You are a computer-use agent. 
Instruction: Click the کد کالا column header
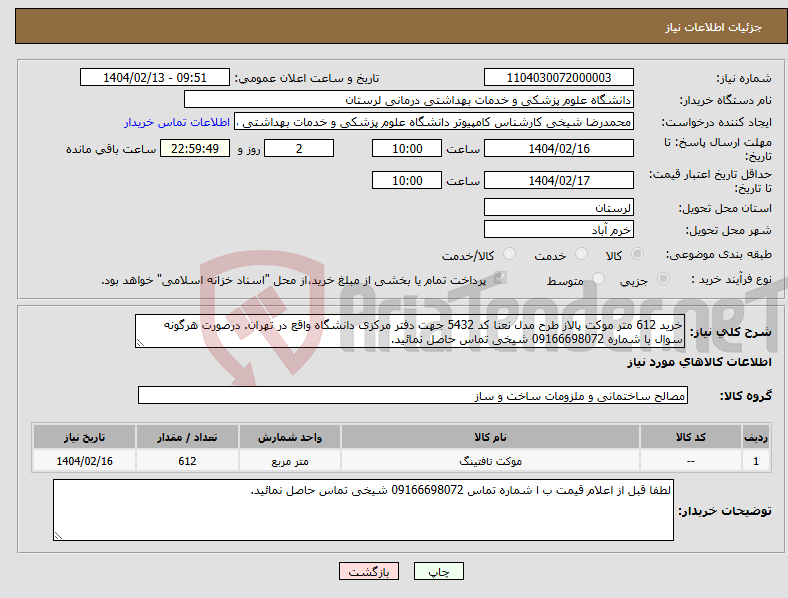point(691,437)
